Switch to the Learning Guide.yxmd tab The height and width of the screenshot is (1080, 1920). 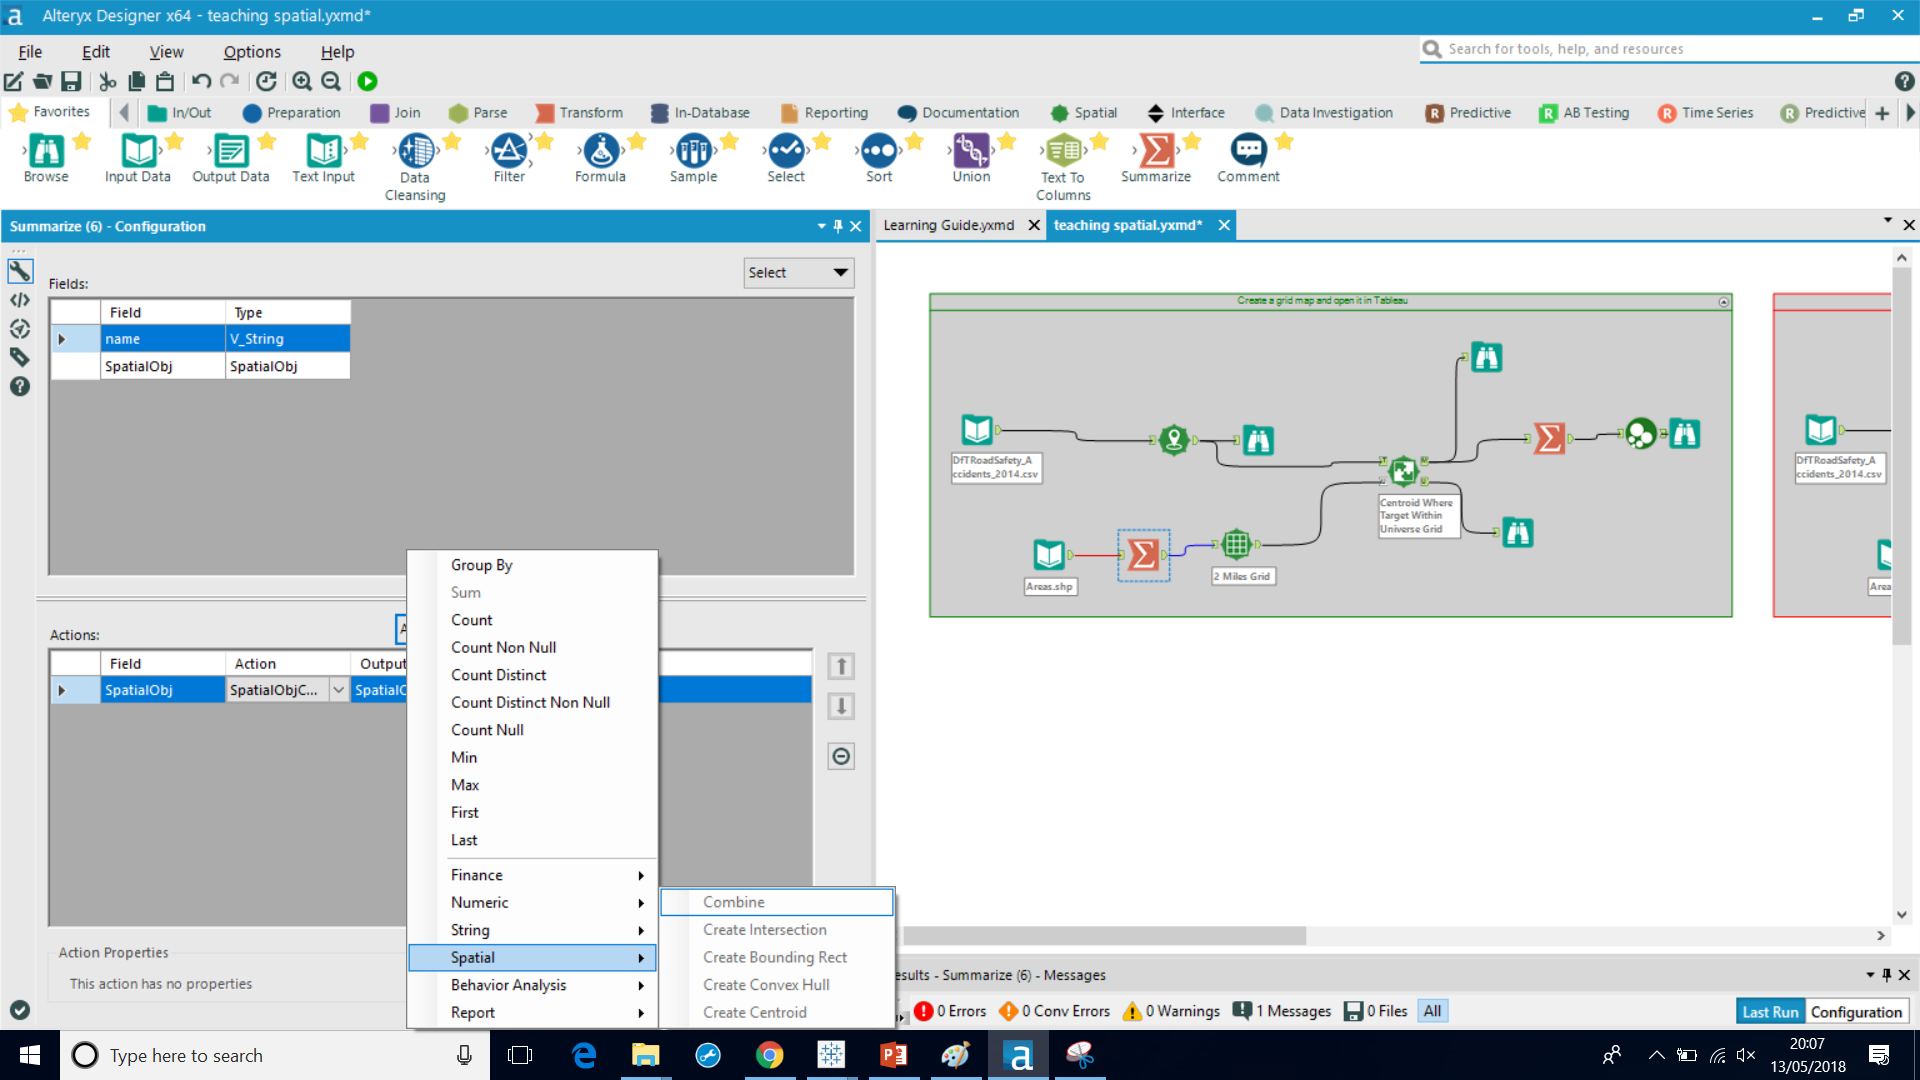(948, 225)
